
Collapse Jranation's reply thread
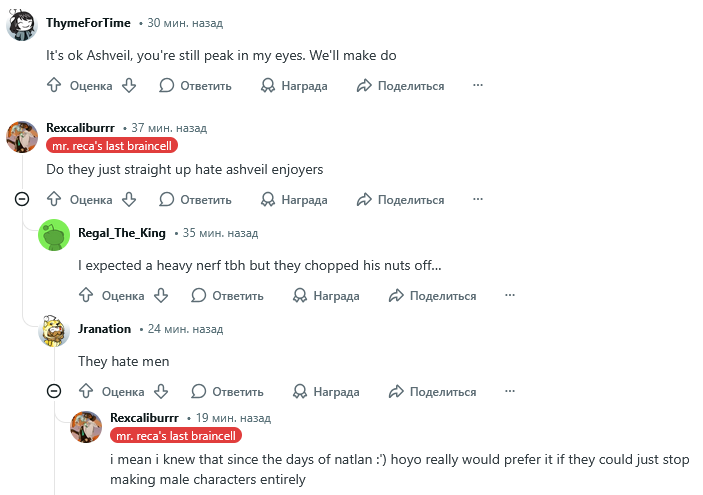[54, 391]
